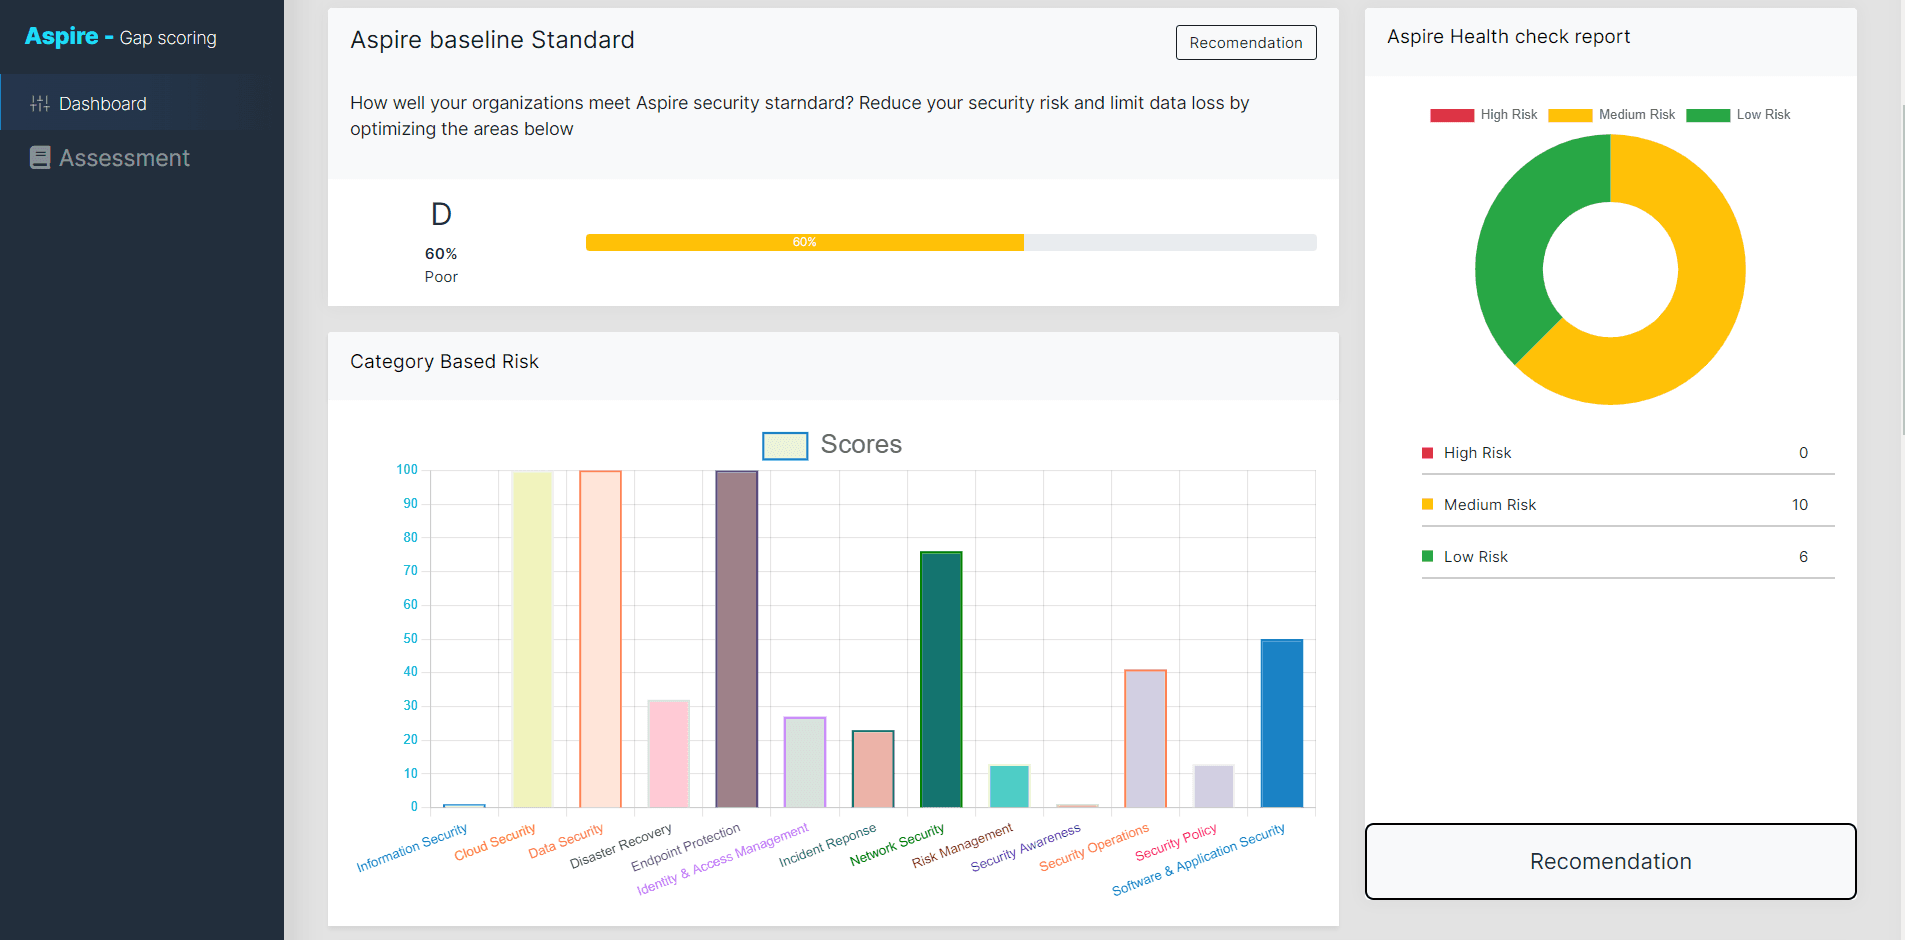
Task: Click the Dashboard sliders icon in sidebar
Action: (x=40, y=104)
